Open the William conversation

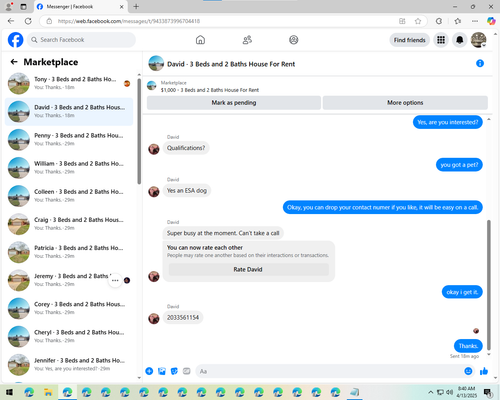click(69, 168)
